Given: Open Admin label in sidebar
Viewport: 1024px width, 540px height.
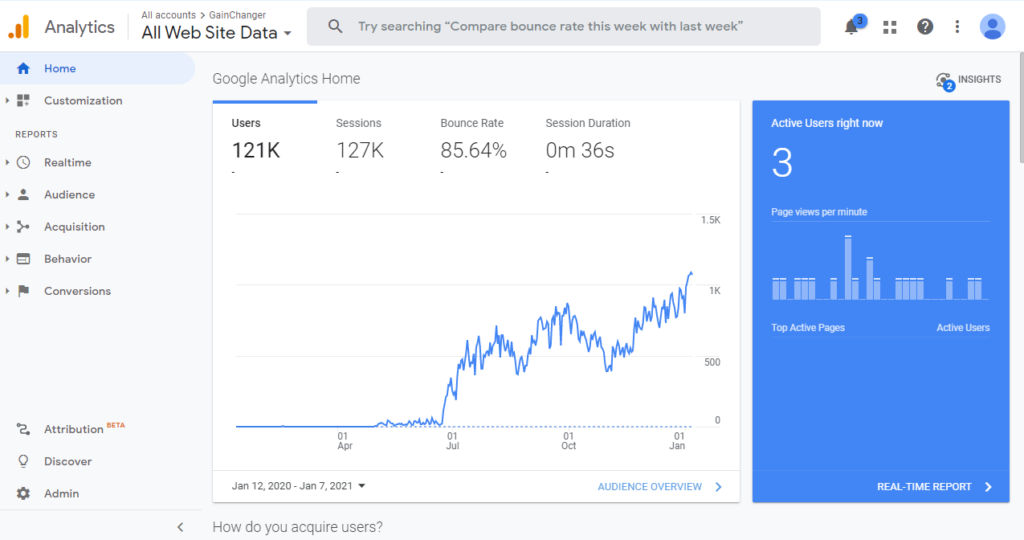Looking at the screenshot, I should click(x=61, y=494).
